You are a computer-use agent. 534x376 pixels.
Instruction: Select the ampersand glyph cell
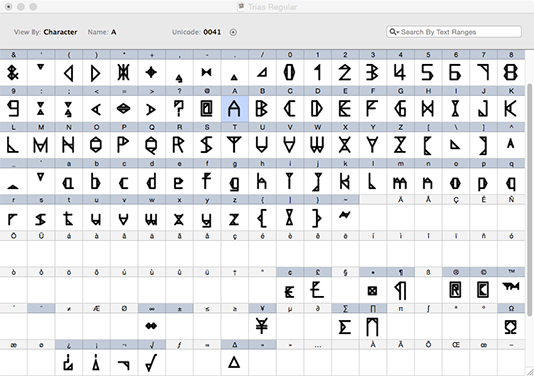[14, 73]
